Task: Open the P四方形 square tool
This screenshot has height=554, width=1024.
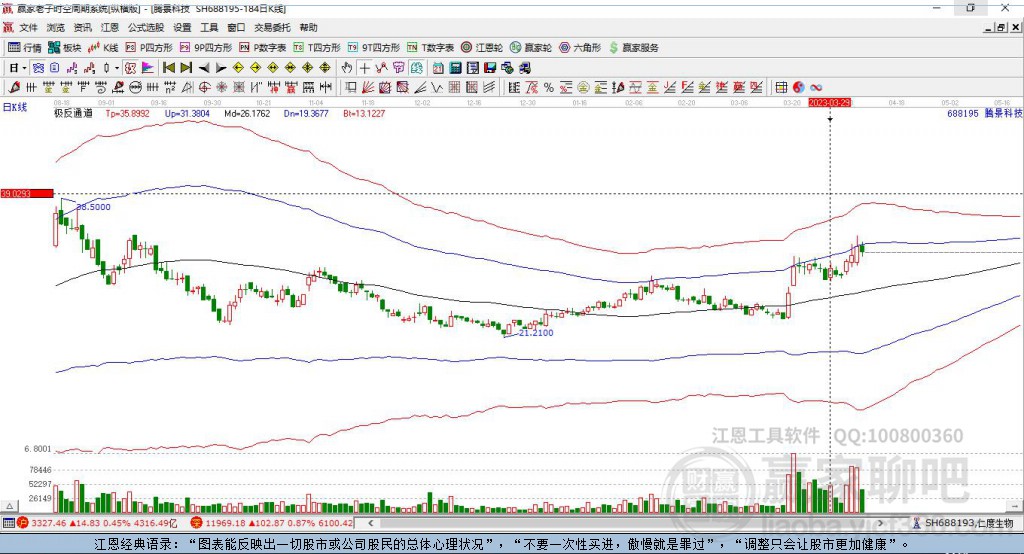Action: click(149, 48)
